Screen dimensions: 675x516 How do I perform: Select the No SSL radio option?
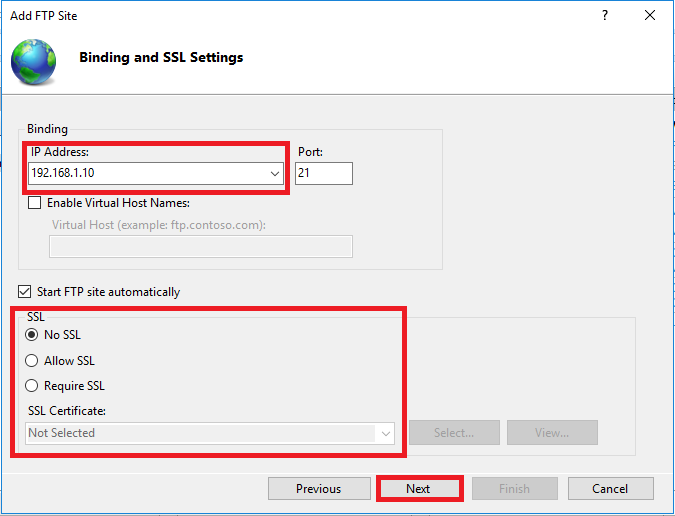31,335
